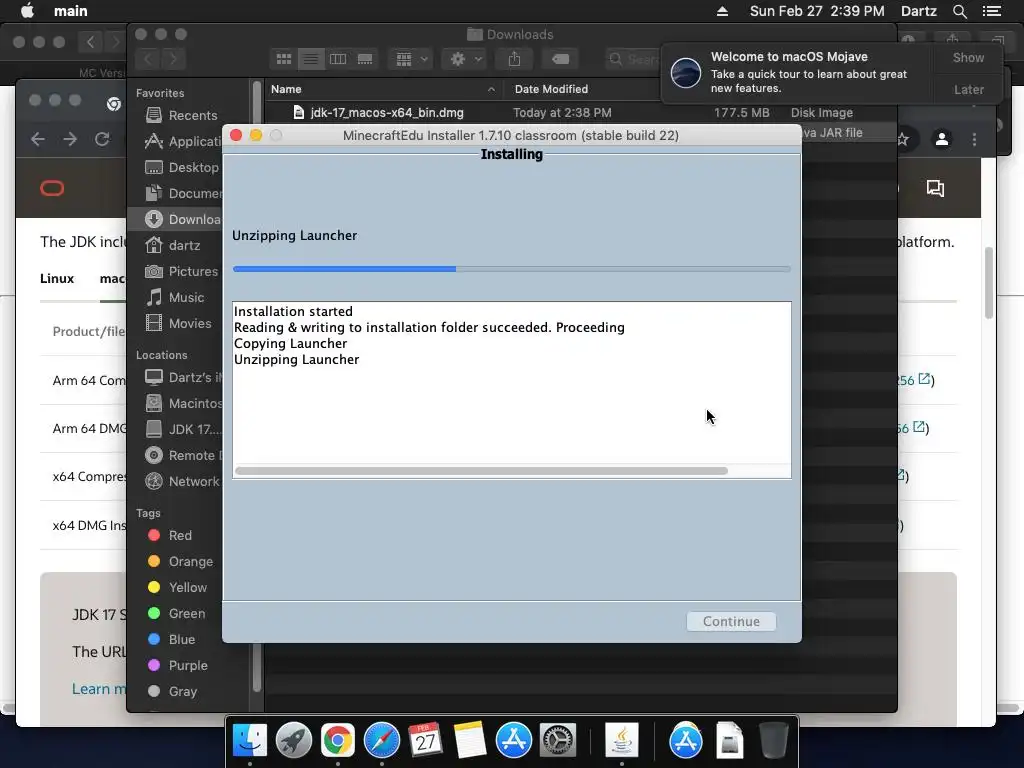Image resolution: width=1024 pixels, height=768 pixels.
Task: Open Google Chrome from the Dock
Action: 338,740
